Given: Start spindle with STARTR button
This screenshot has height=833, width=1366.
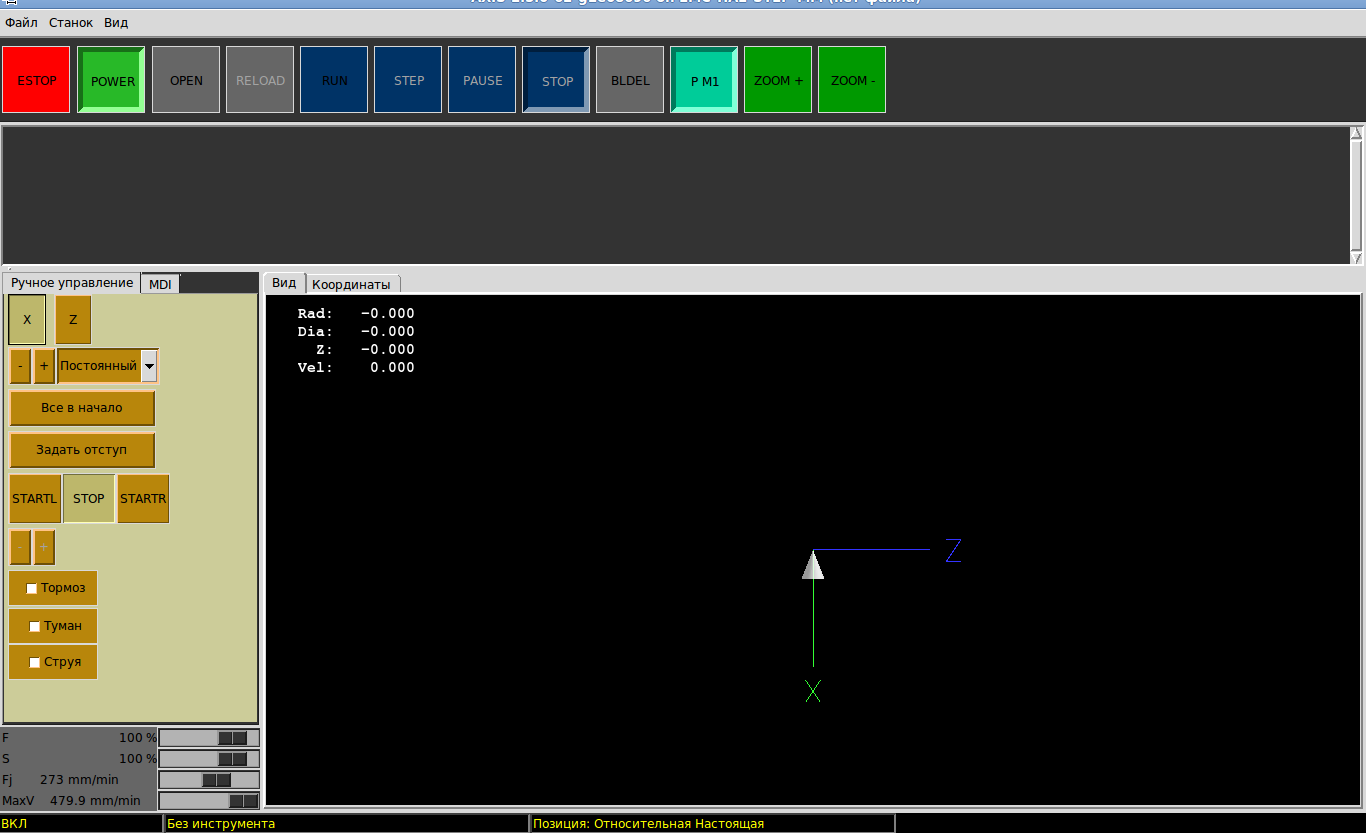Looking at the screenshot, I should click(x=143, y=498).
